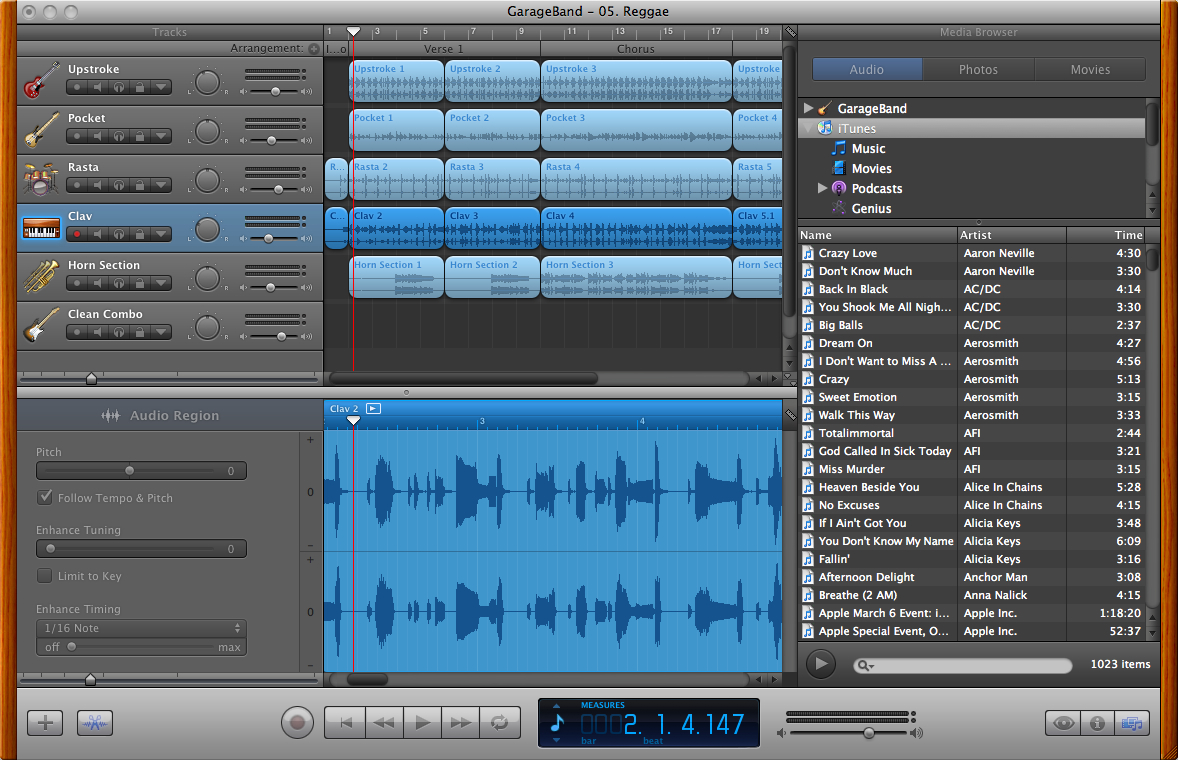
Task: Play the song from the transport bar
Action: point(422,723)
